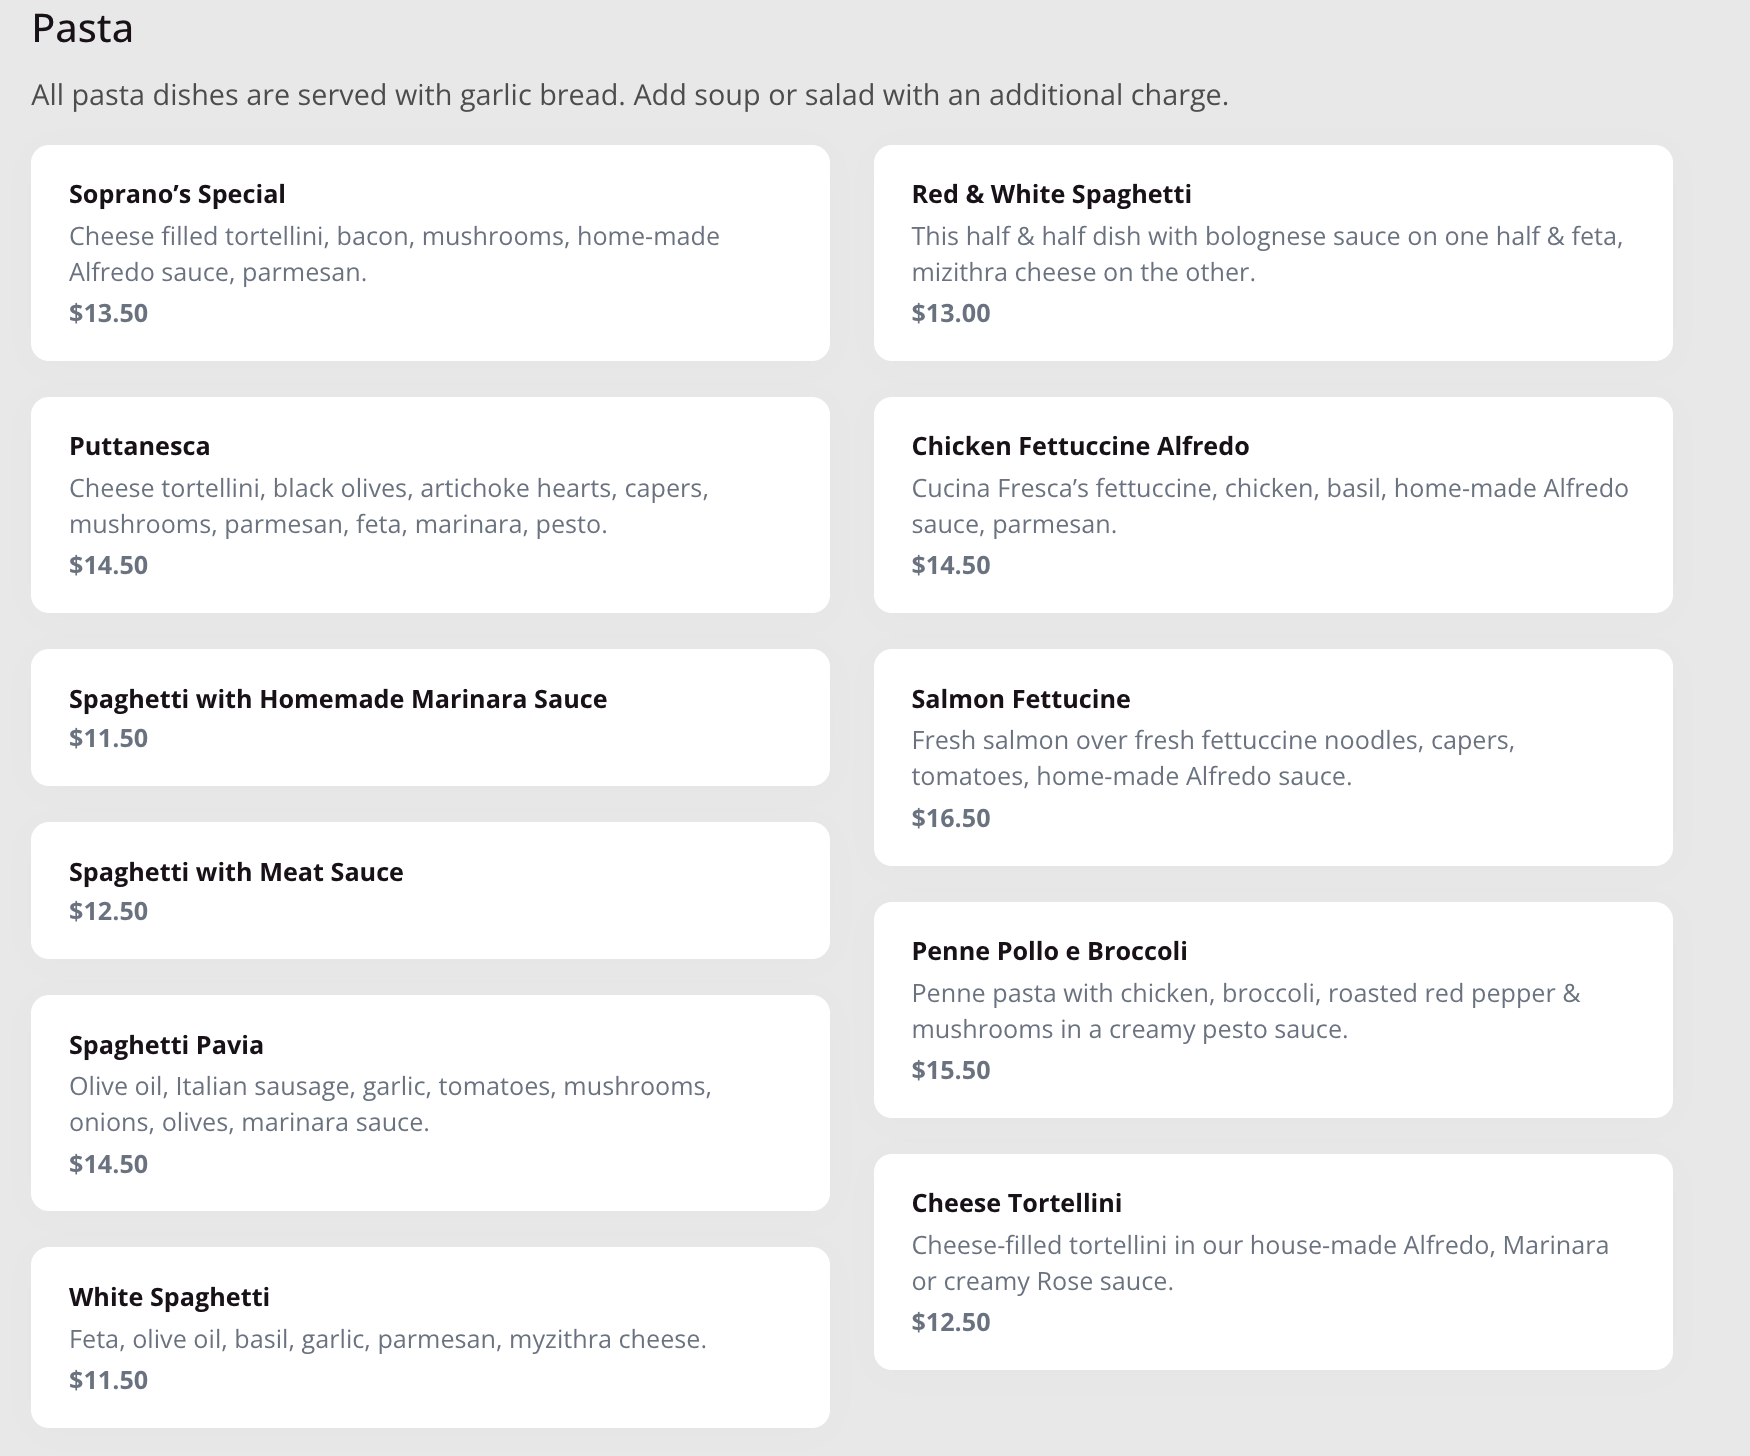
Task: Click Spaghetti with Meat Sauce item
Action: pos(430,889)
